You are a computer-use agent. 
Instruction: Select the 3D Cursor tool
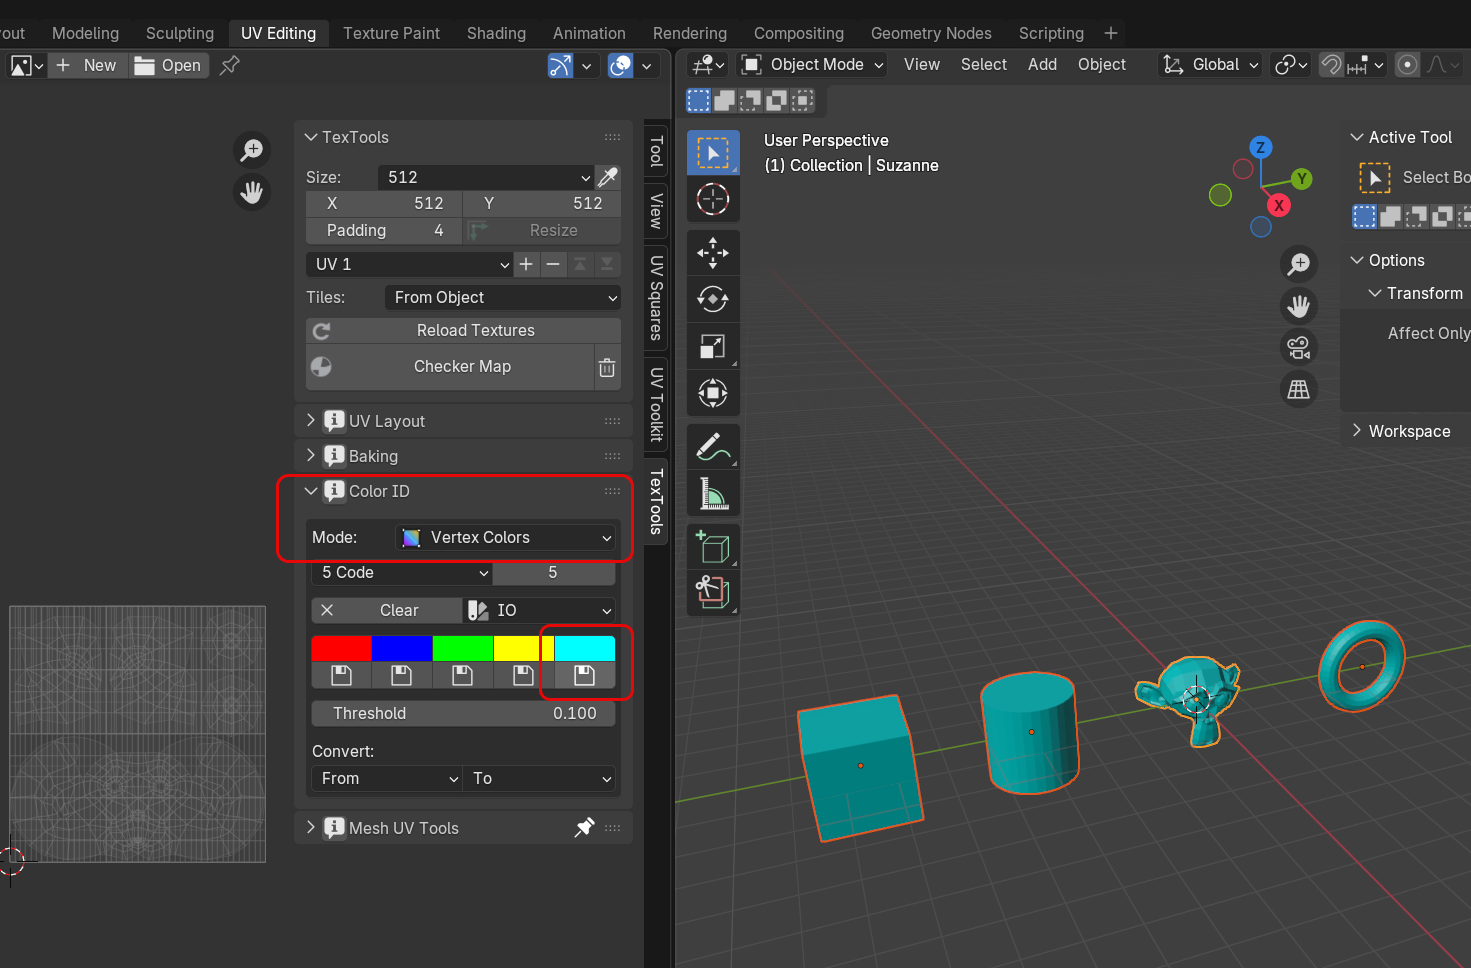713,199
